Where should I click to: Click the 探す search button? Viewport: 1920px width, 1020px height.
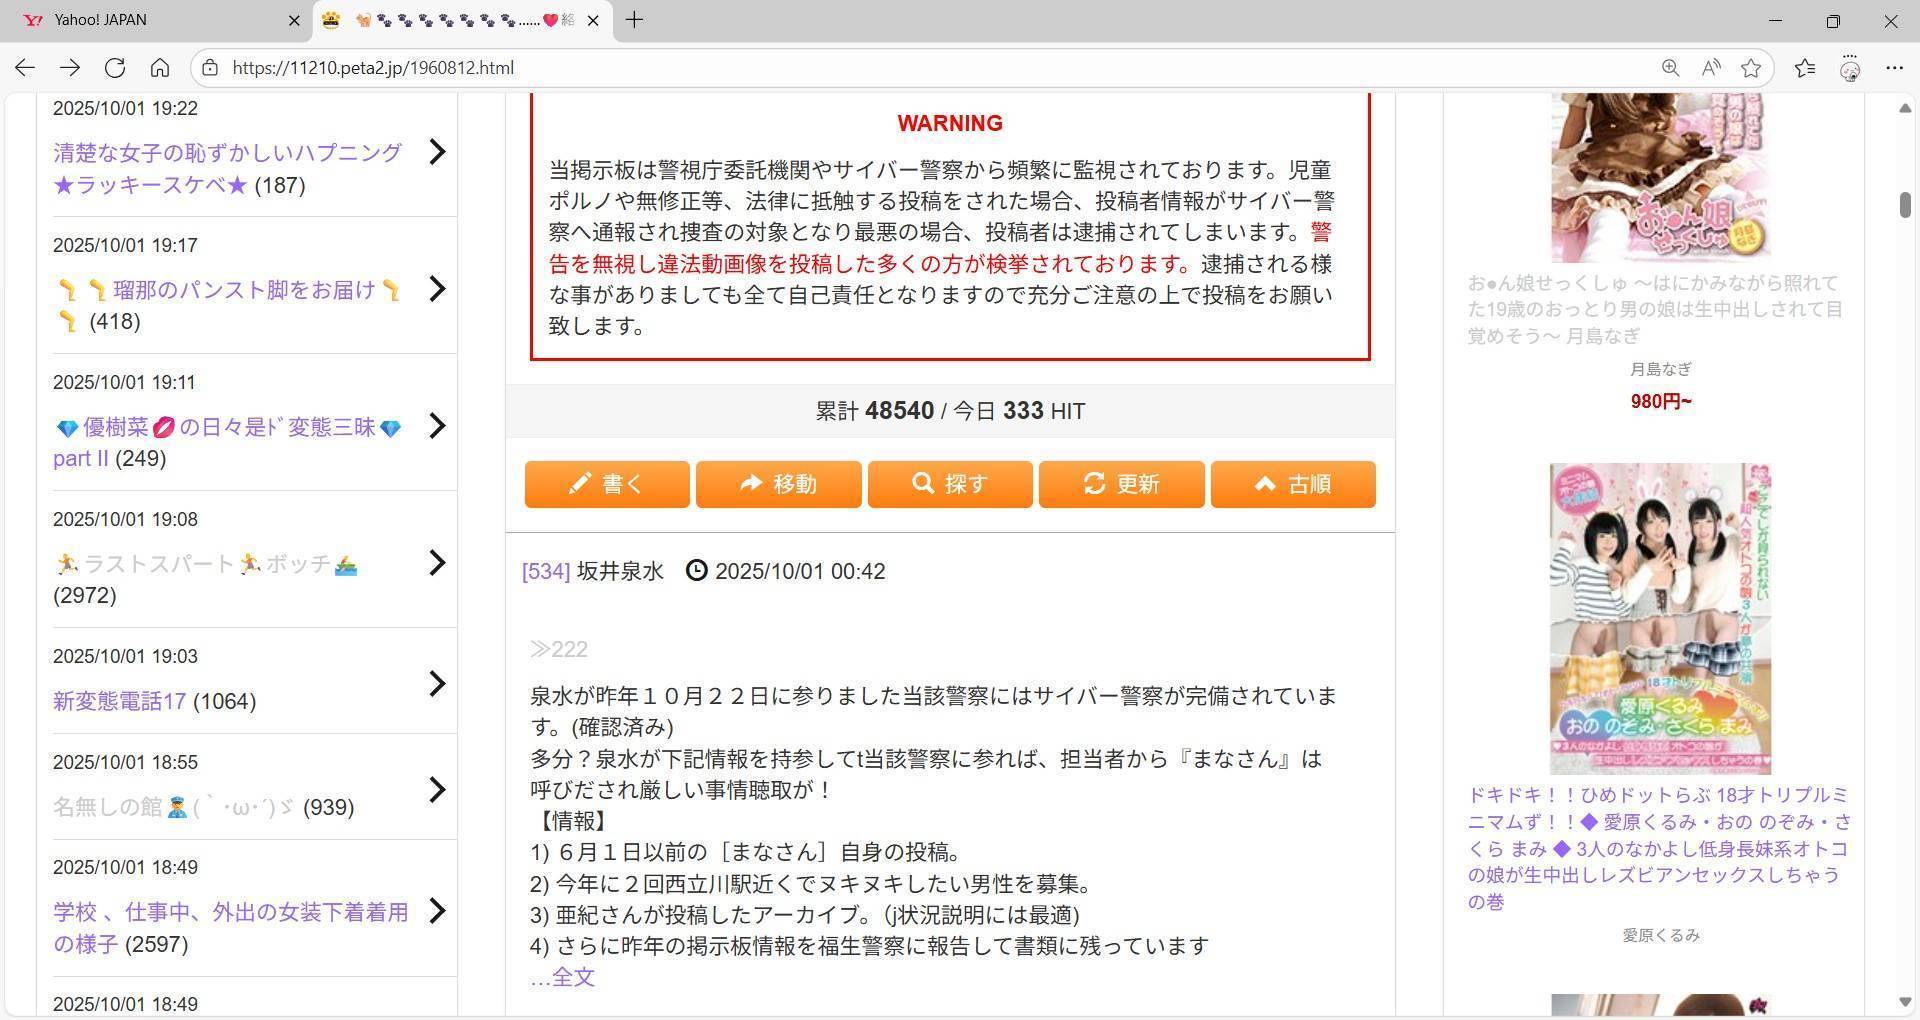point(950,484)
